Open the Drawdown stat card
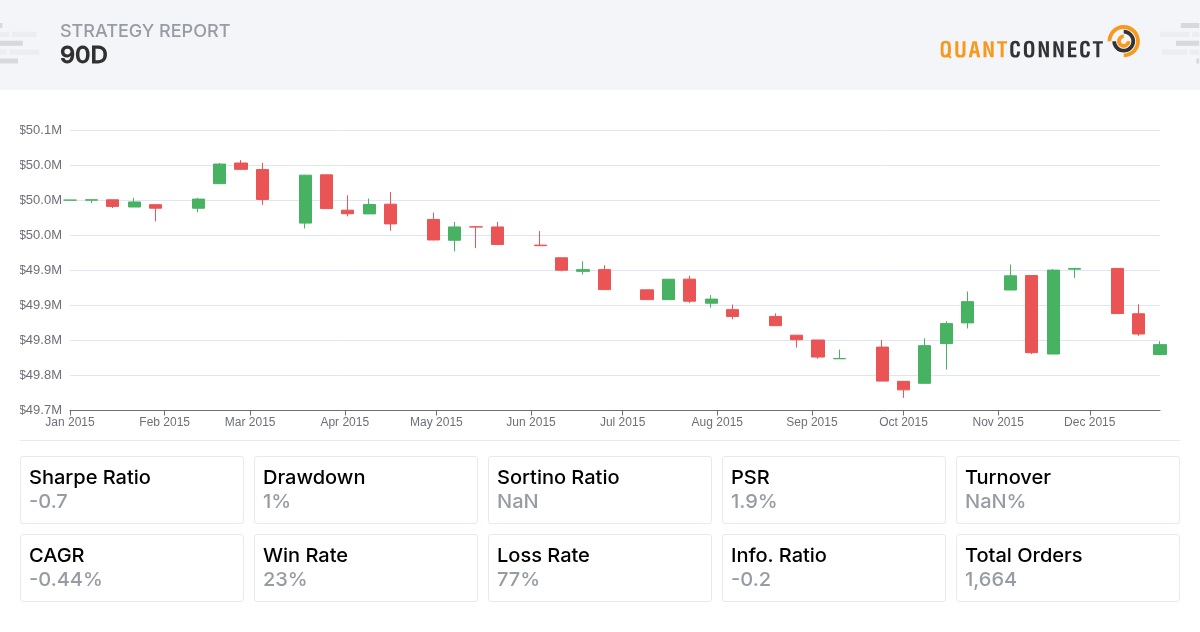This screenshot has height=632, width=1200. coord(366,490)
